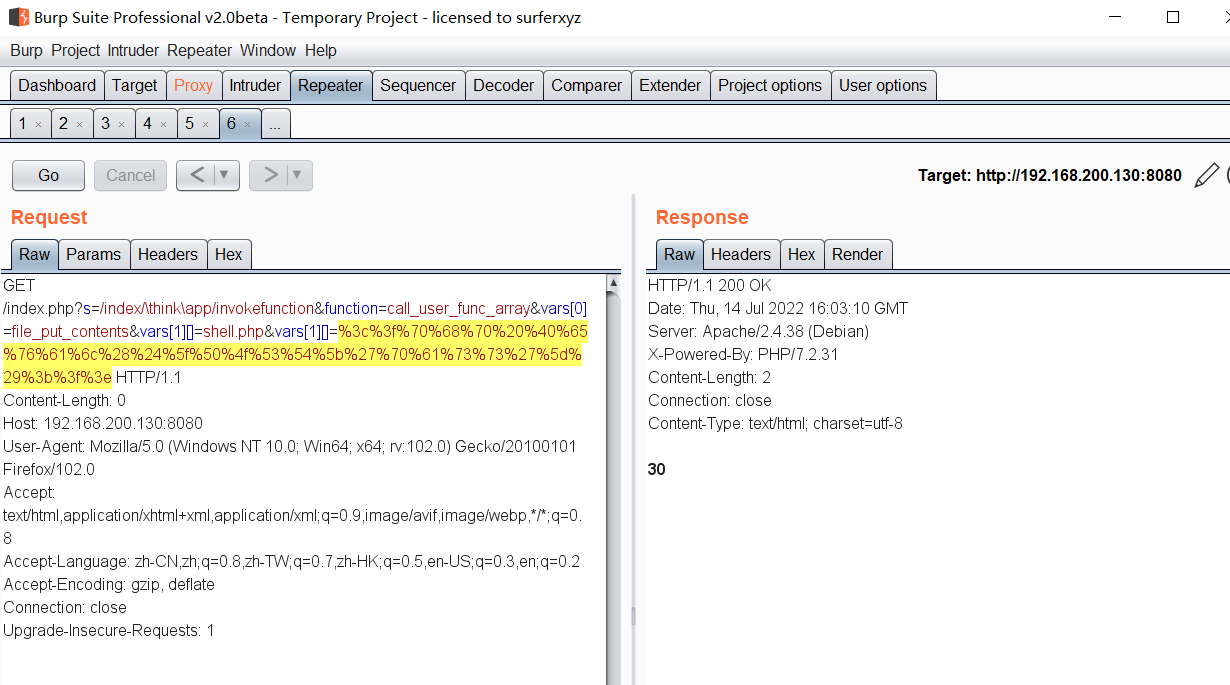Viewport: 1230px width, 685px height.
Task: Open the Window menu
Action: [268, 51]
